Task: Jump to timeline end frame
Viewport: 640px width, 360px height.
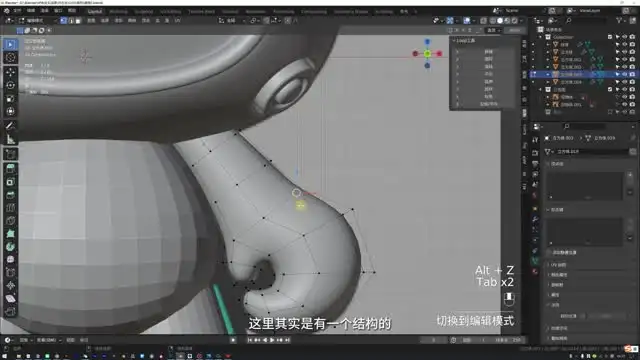Action: pos(288,340)
